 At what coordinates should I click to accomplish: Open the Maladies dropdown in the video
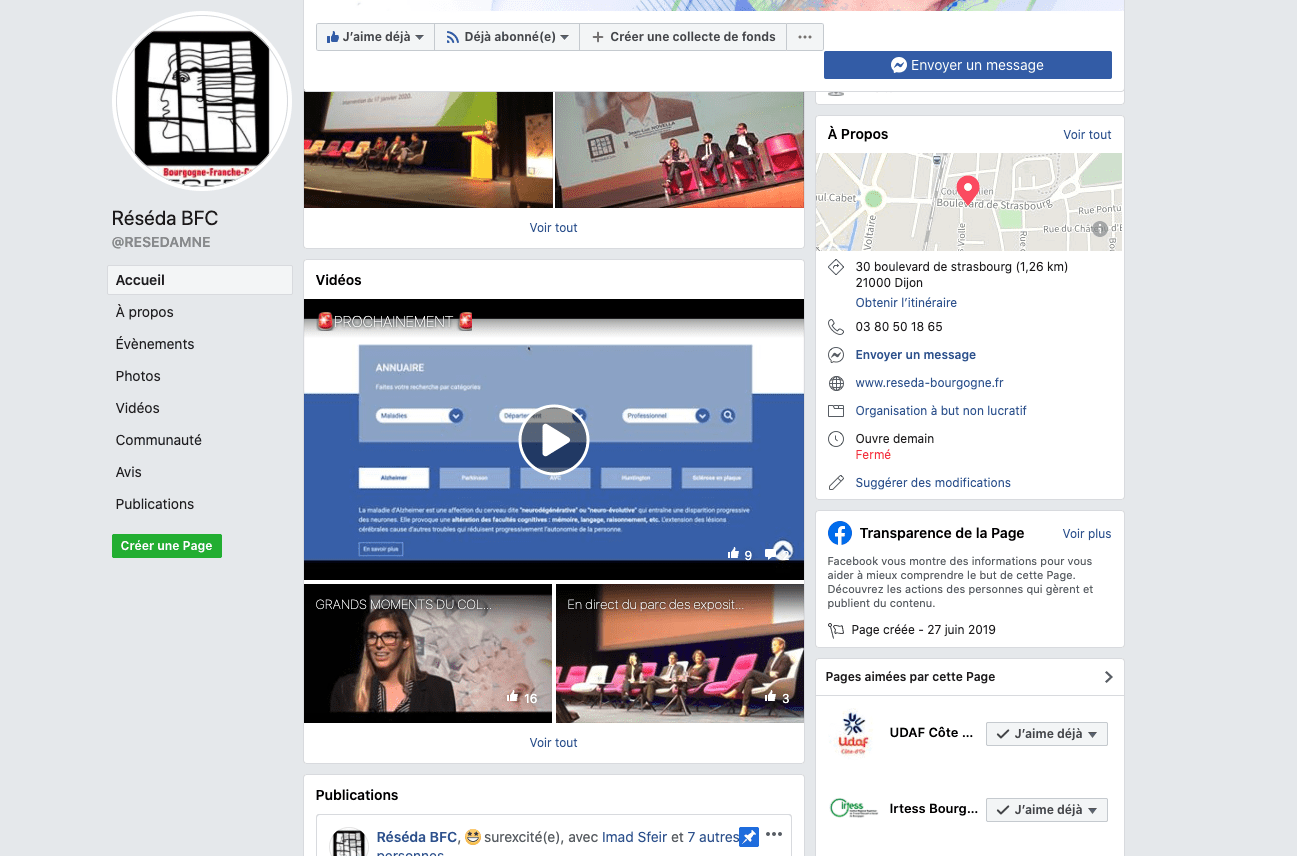tap(420, 416)
